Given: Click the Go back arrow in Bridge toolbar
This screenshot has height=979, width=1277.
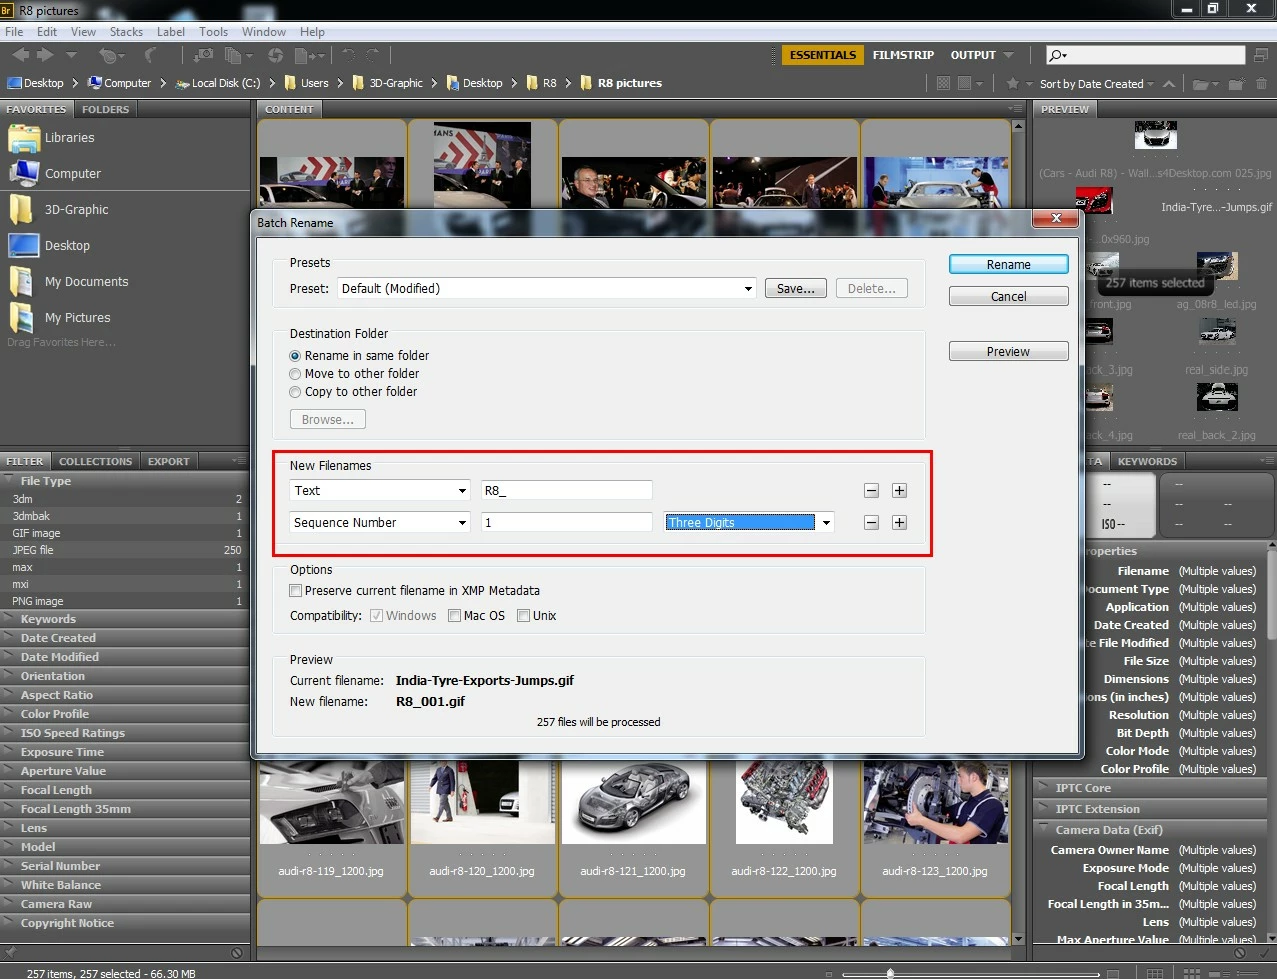Looking at the screenshot, I should pyautogui.click(x=20, y=55).
